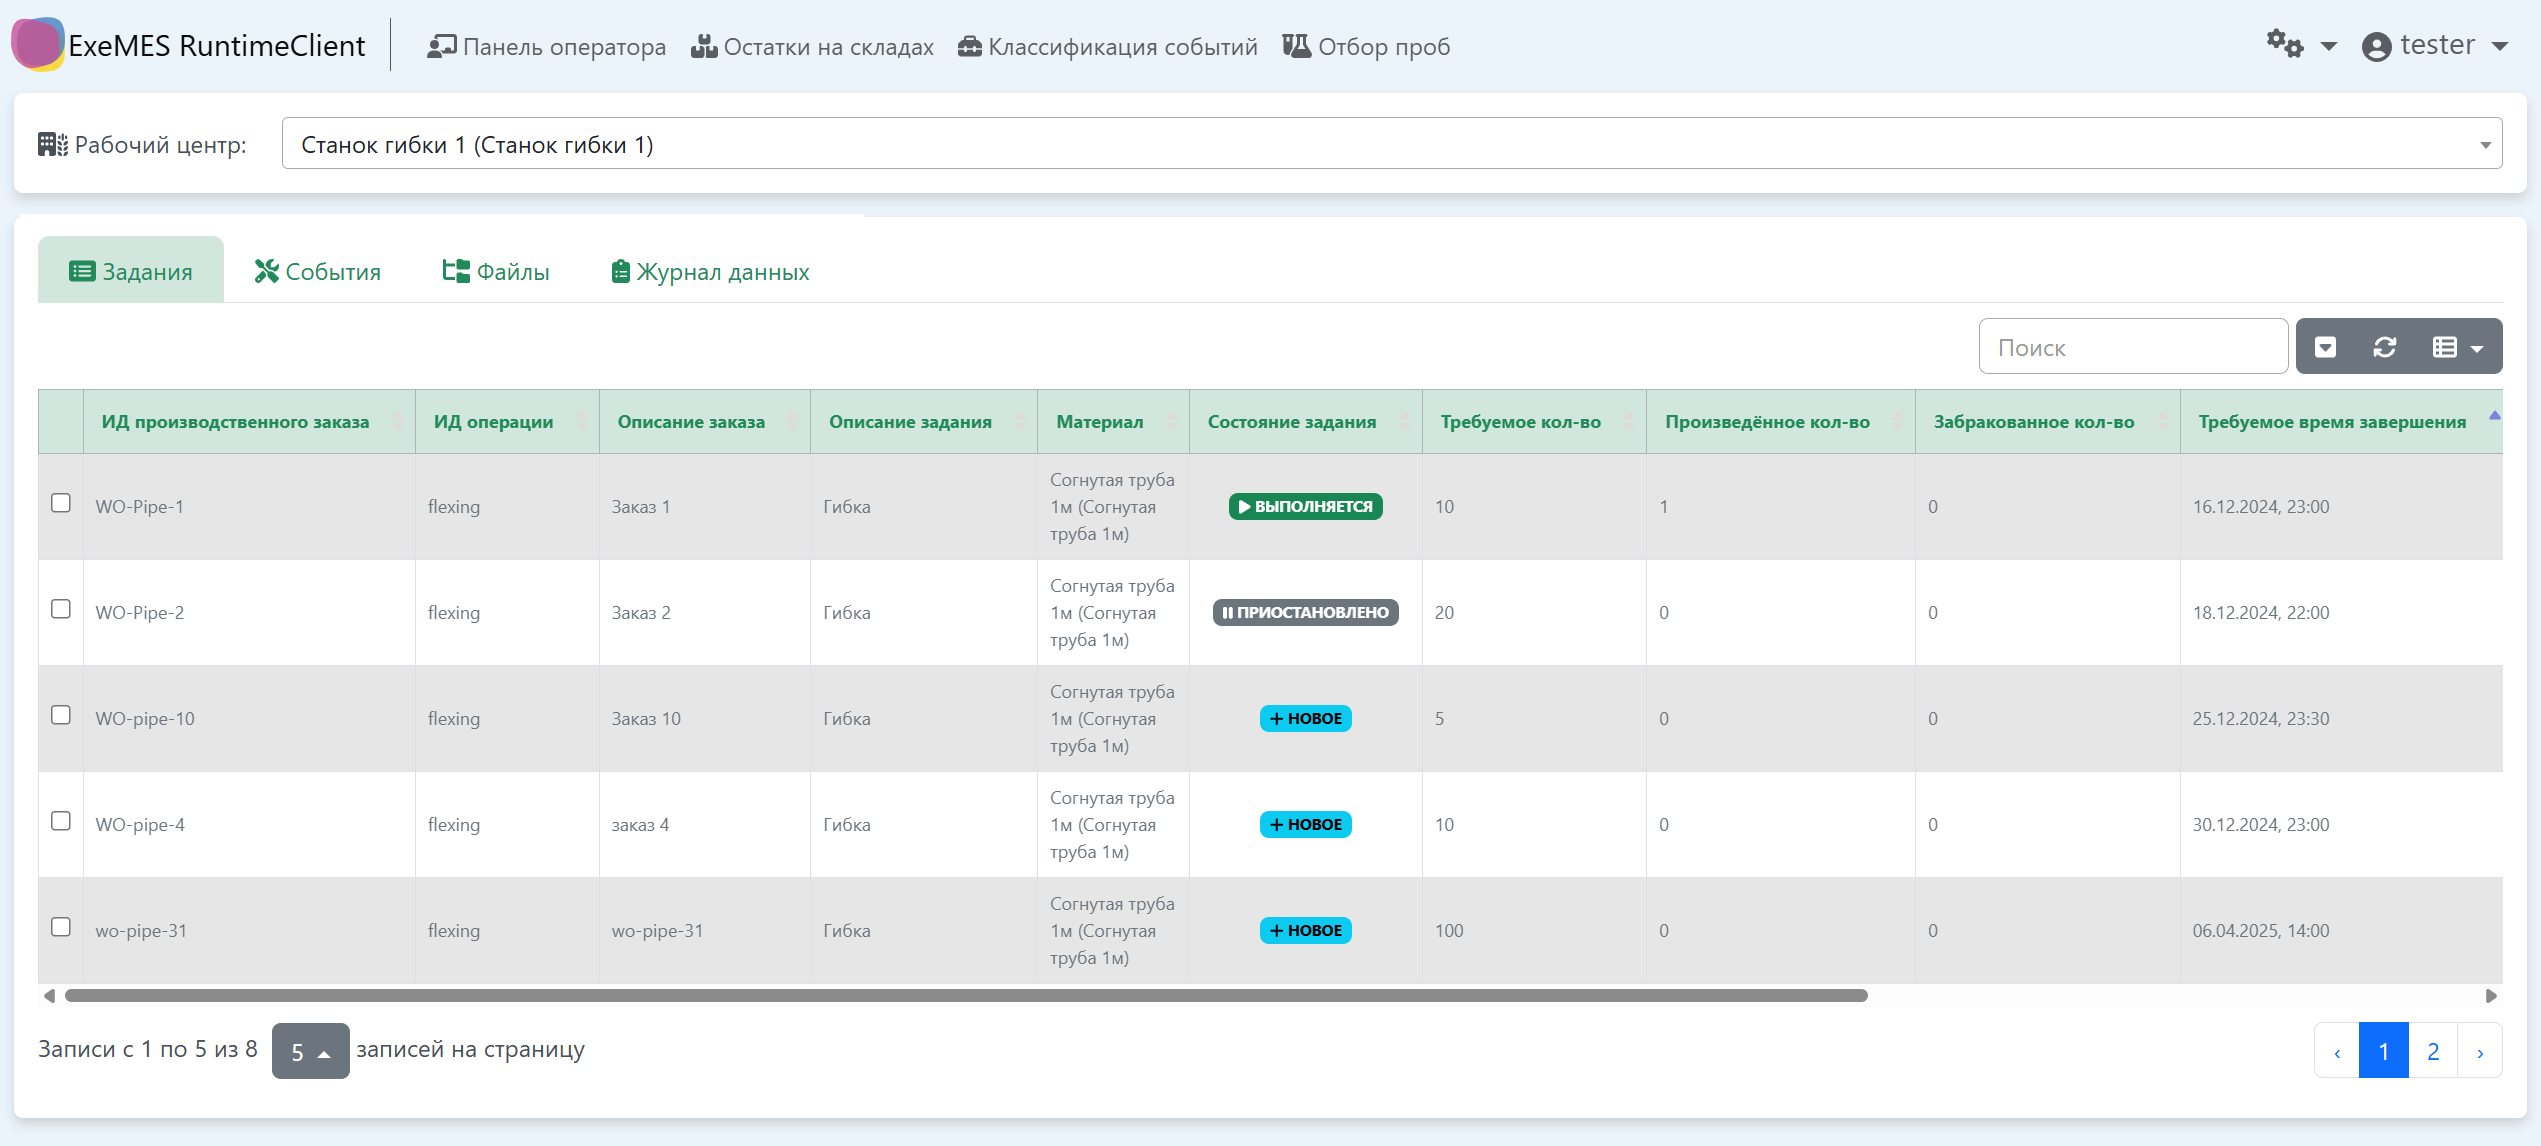This screenshot has height=1146, width=2541.
Task: Focus the Поиск search field
Action: (x=2133, y=347)
